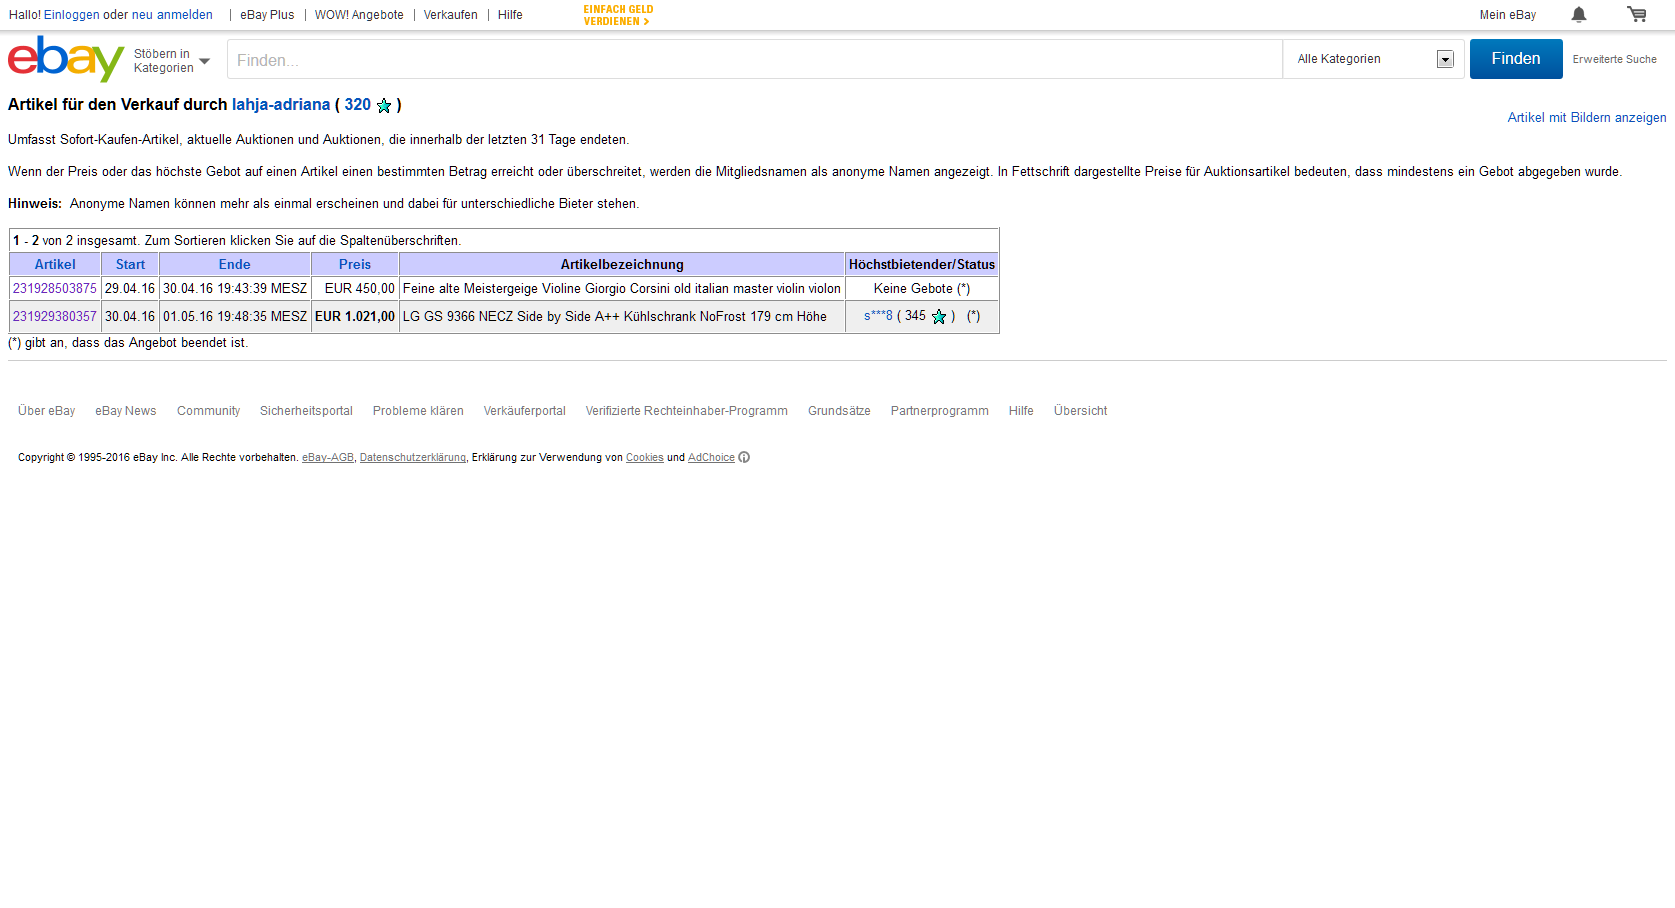The height and width of the screenshot is (908, 1675).
Task: Open Hilfe in the top bar
Action: click(x=510, y=15)
